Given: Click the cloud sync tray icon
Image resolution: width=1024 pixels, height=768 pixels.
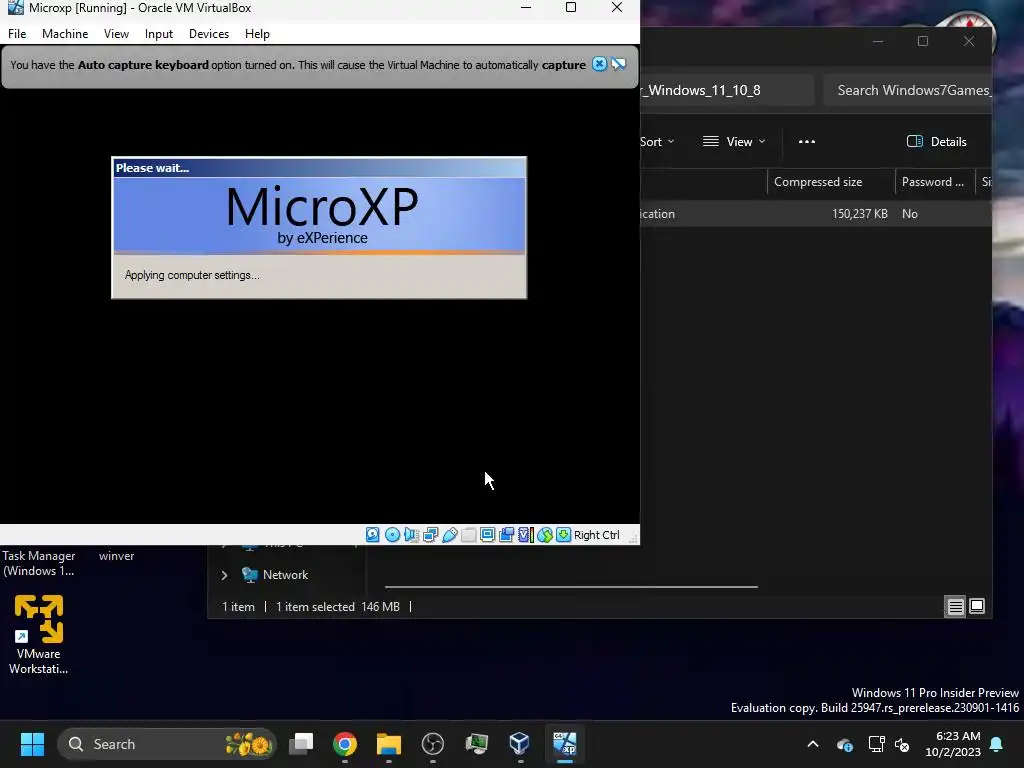Looking at the screenshot, I should [844, 744].
